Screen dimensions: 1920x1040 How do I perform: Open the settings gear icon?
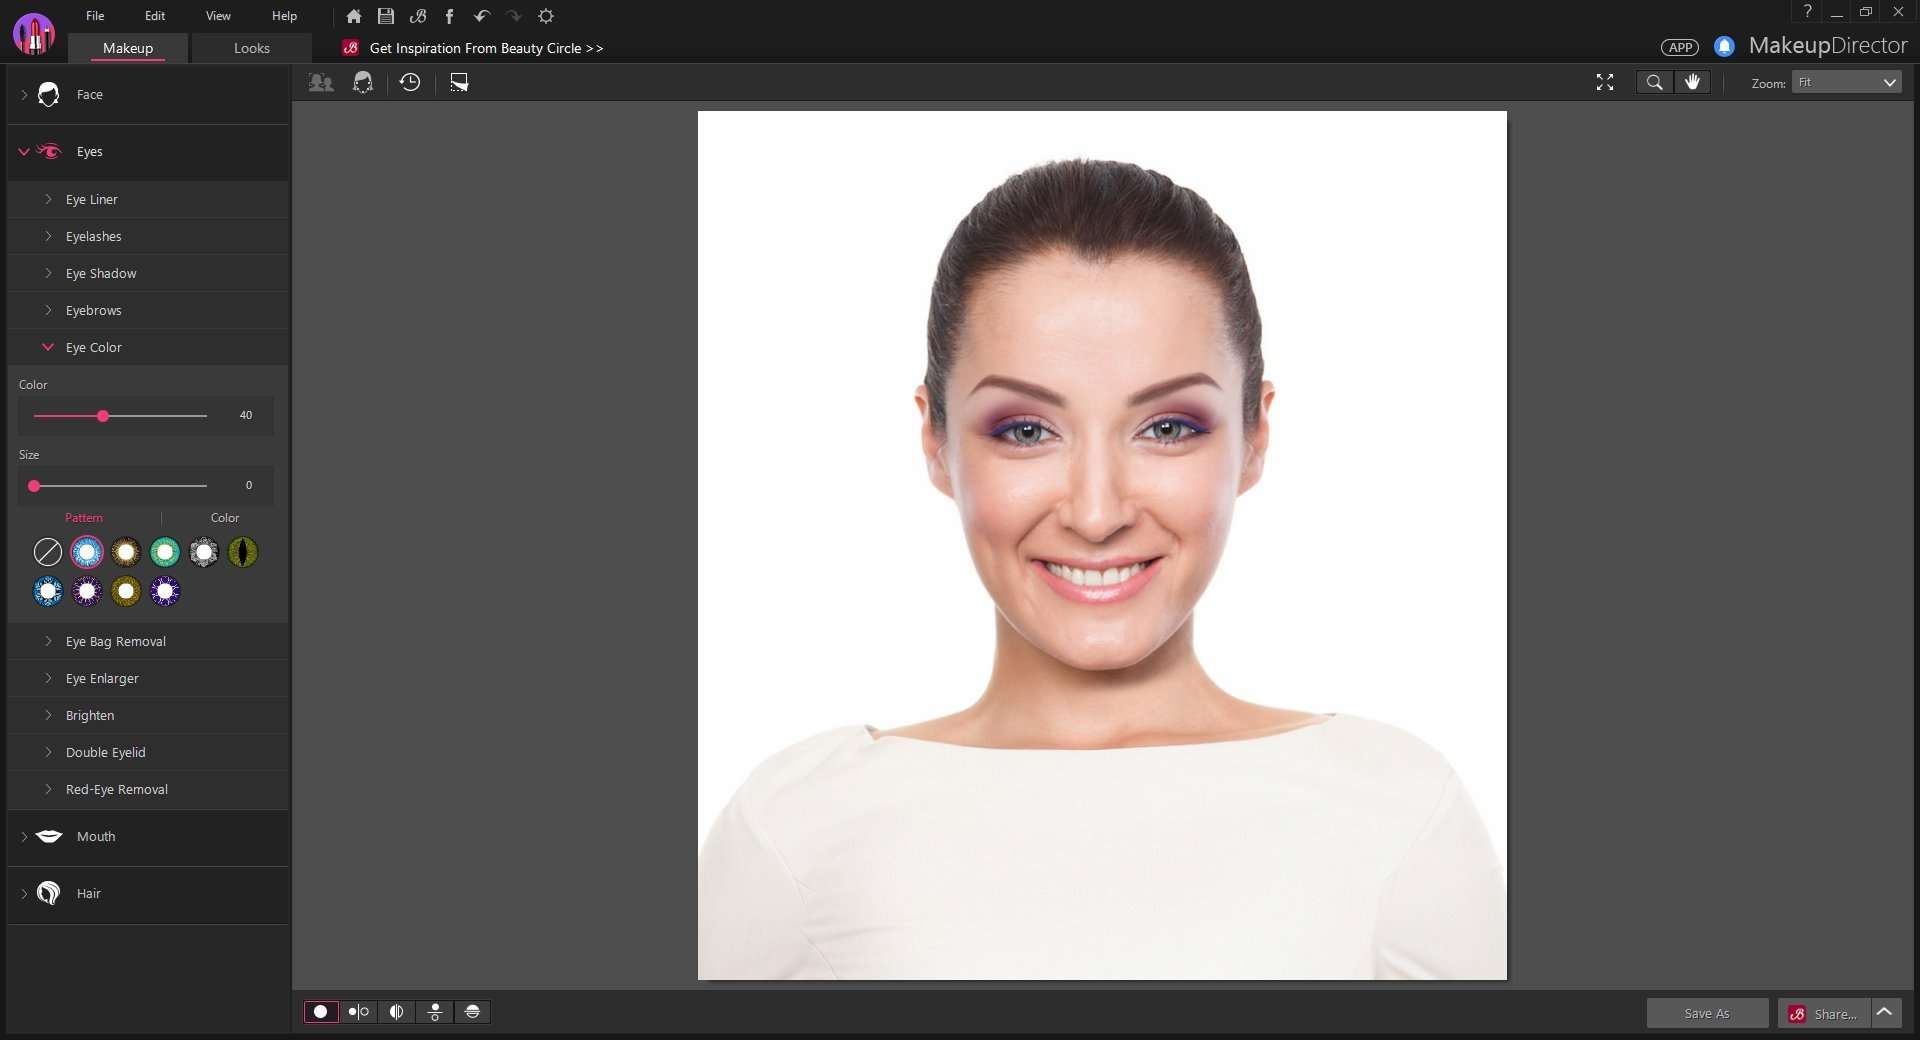pos(546,16)
